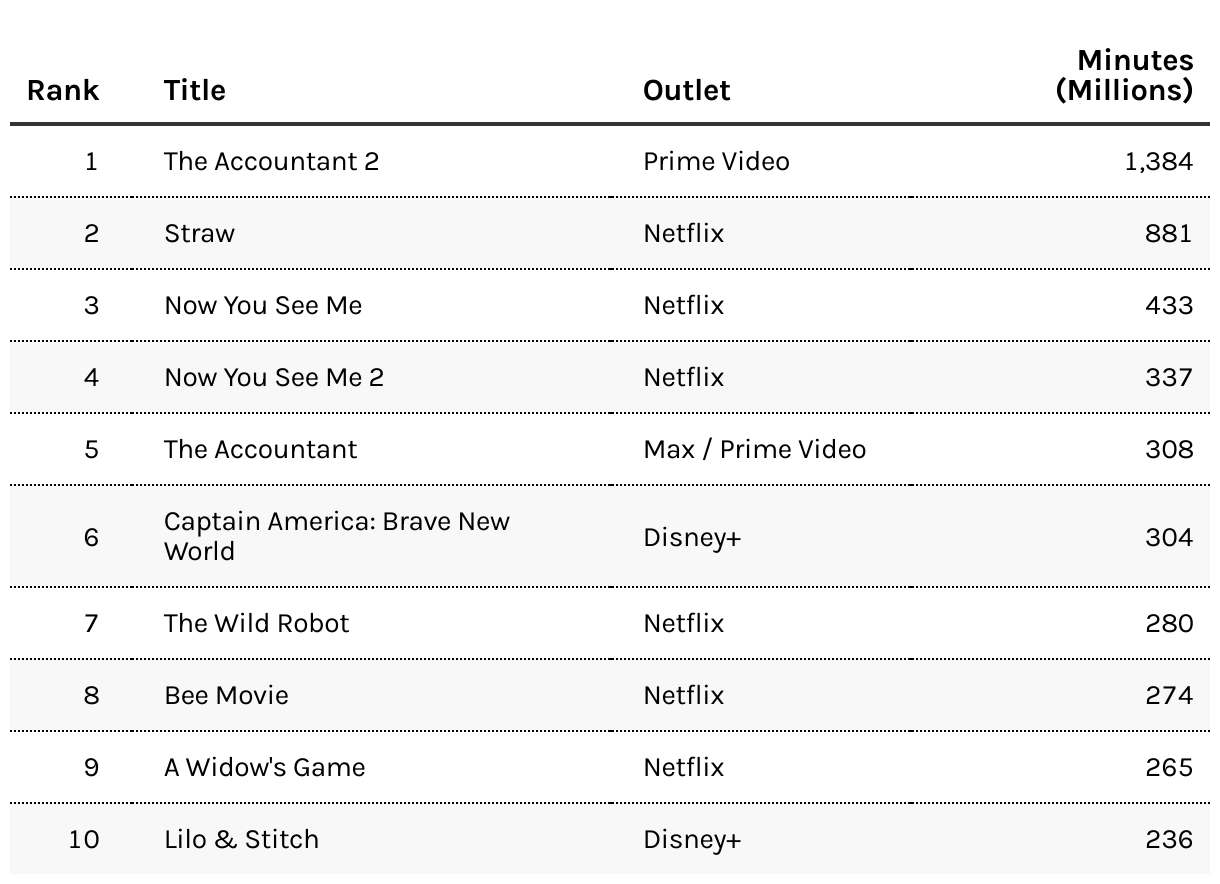
Task: Select The Accountant title in row 5
Action: [260, 449]
